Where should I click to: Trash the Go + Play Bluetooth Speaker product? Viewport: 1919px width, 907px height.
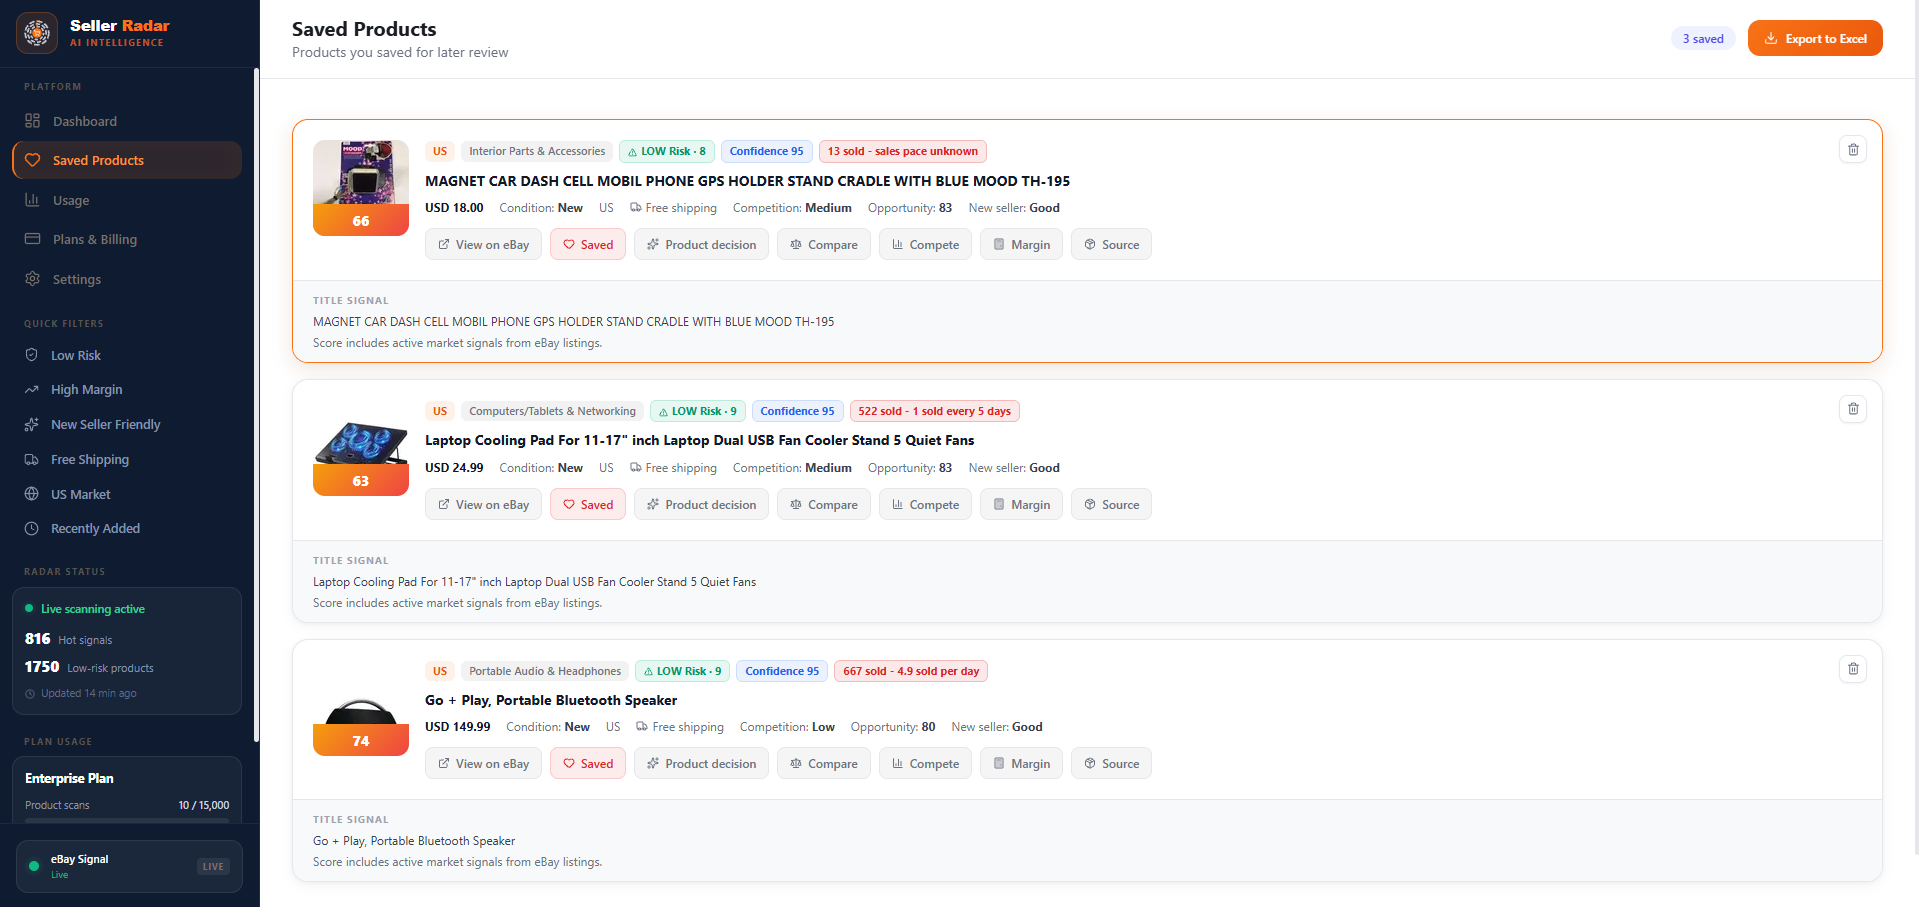click(1853, 668)
